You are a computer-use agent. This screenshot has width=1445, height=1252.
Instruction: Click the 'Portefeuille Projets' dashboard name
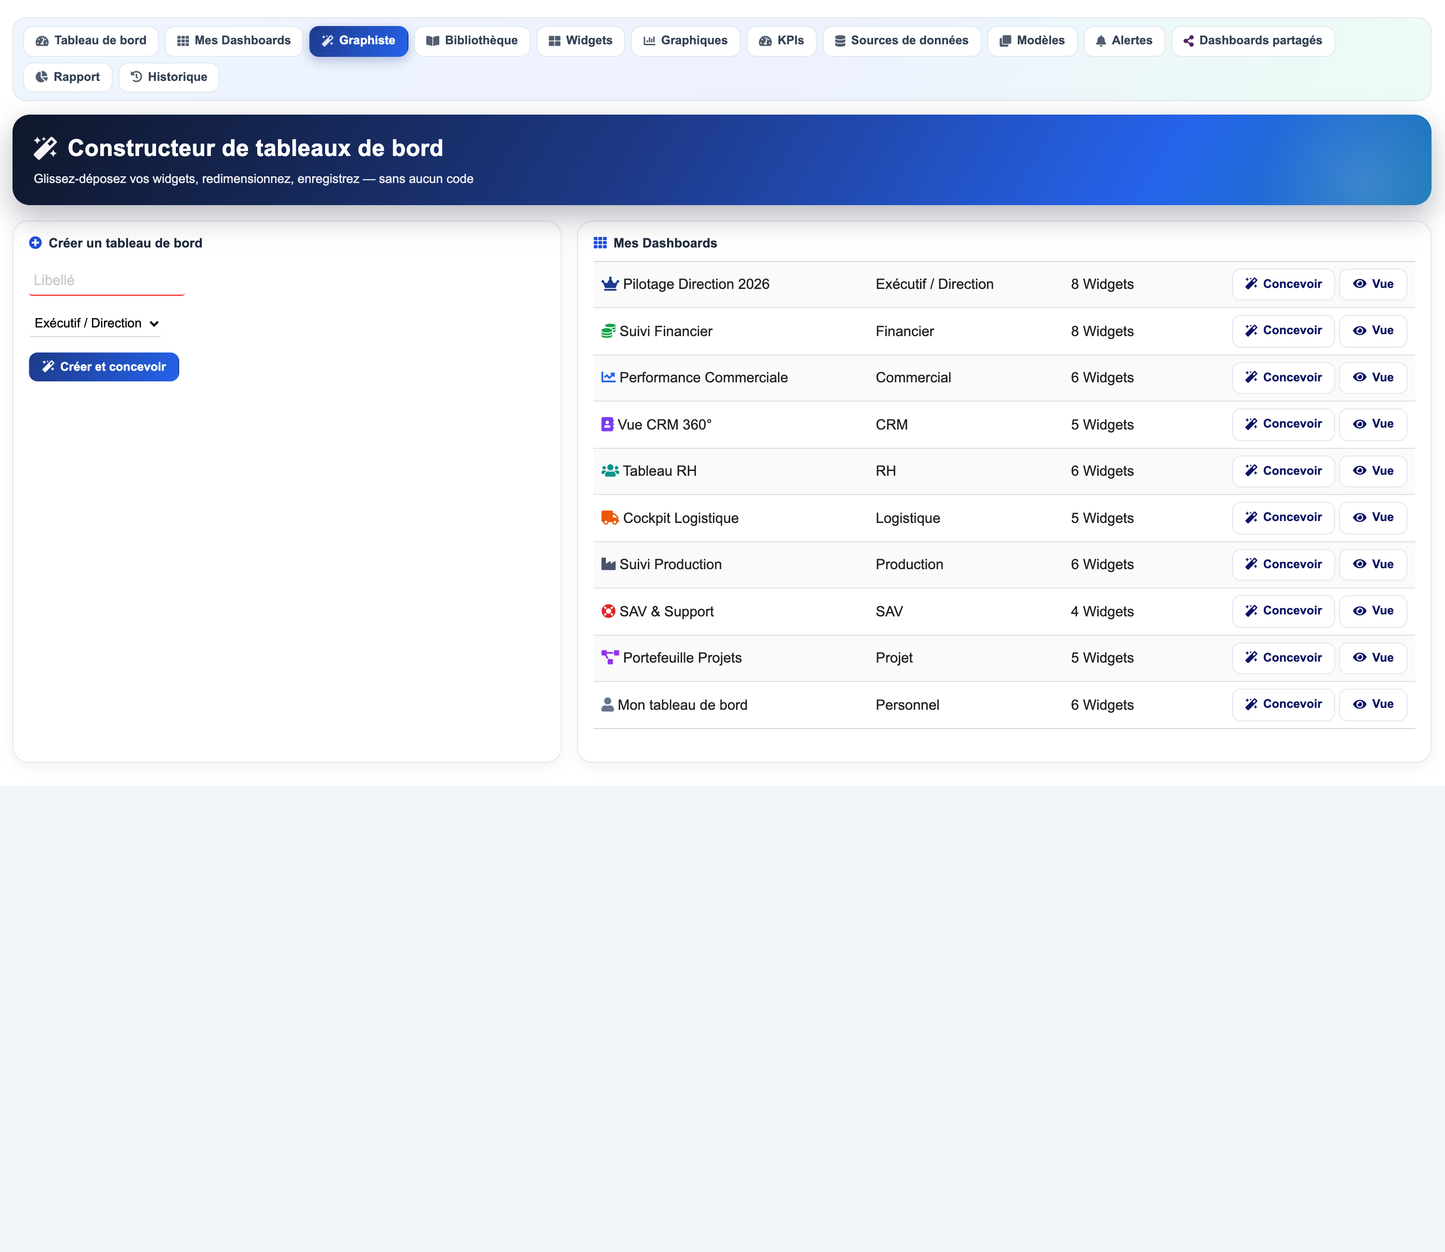point(682,658)
